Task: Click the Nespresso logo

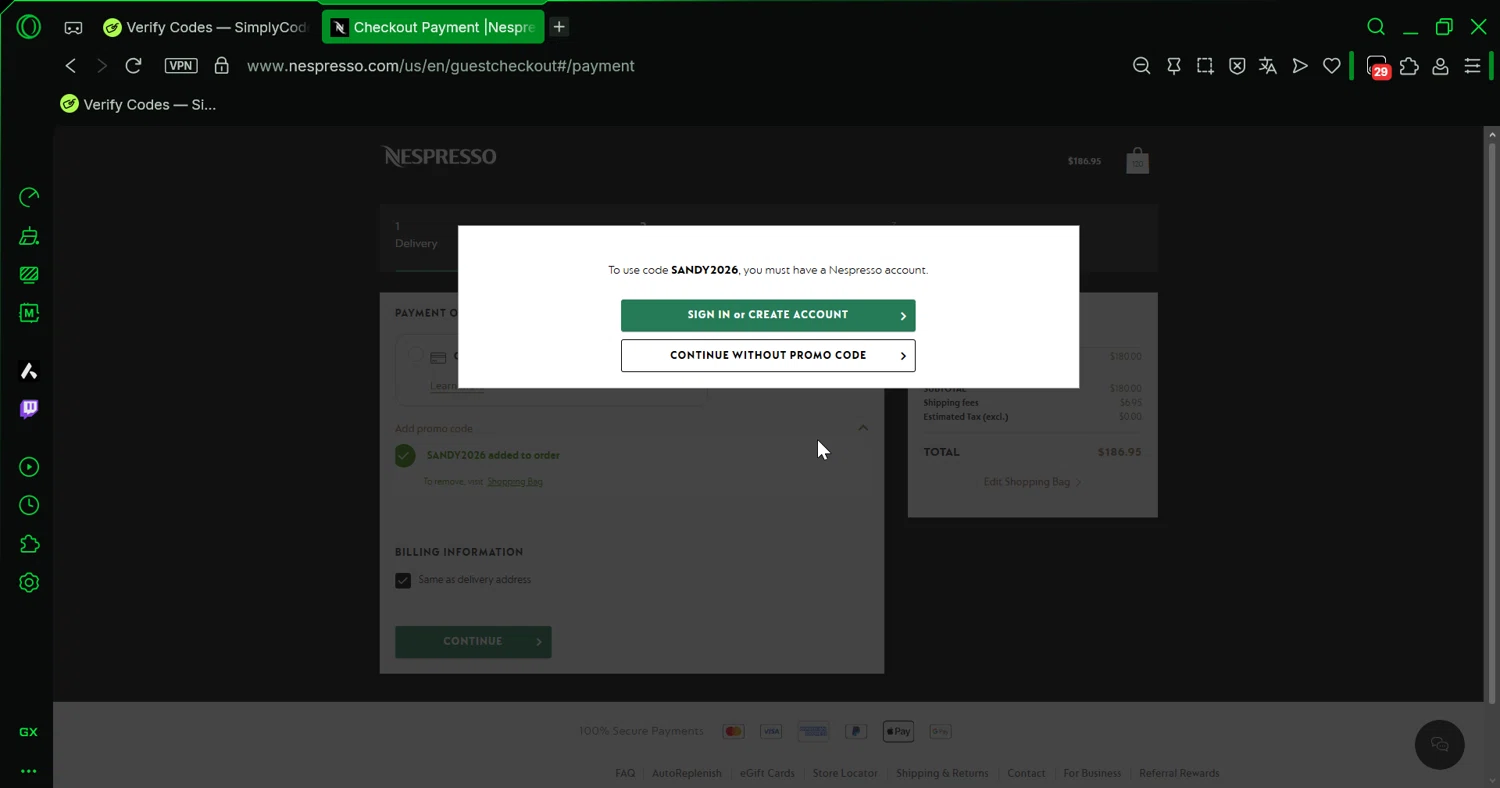Action: coord(439,157)
